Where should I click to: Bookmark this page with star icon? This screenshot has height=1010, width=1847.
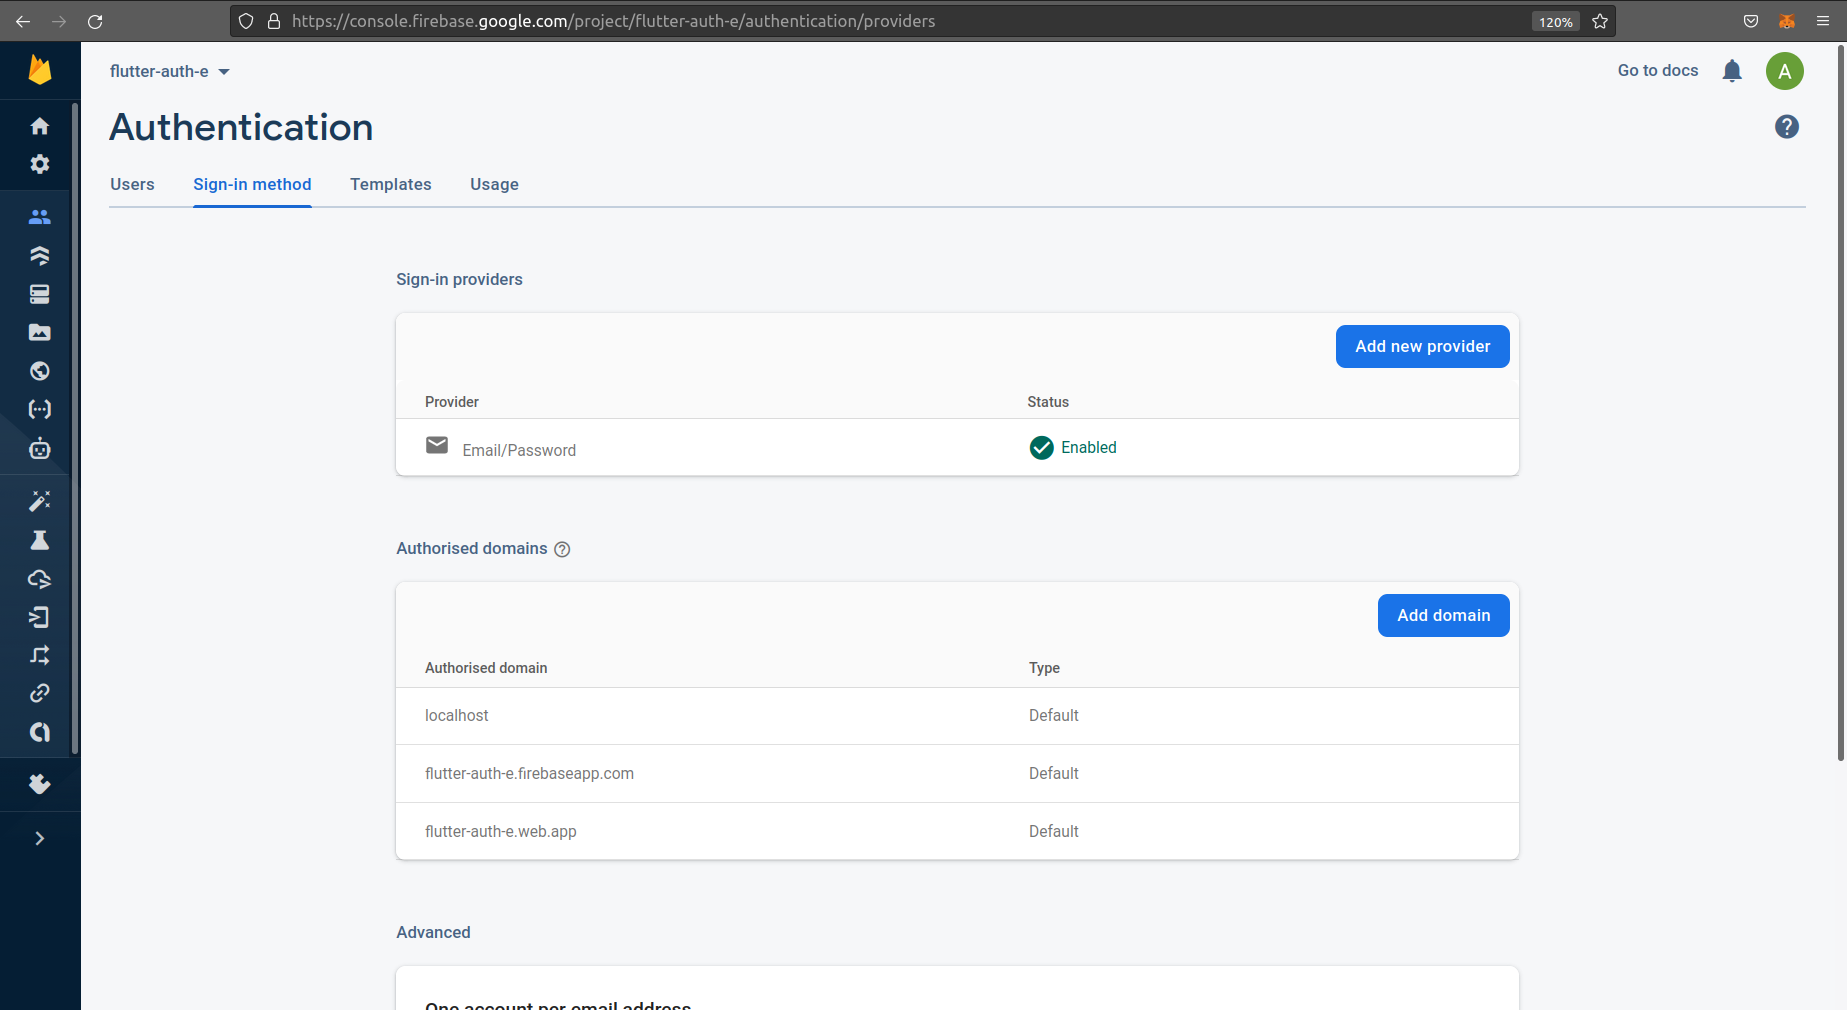click(x=1600, y=21)
